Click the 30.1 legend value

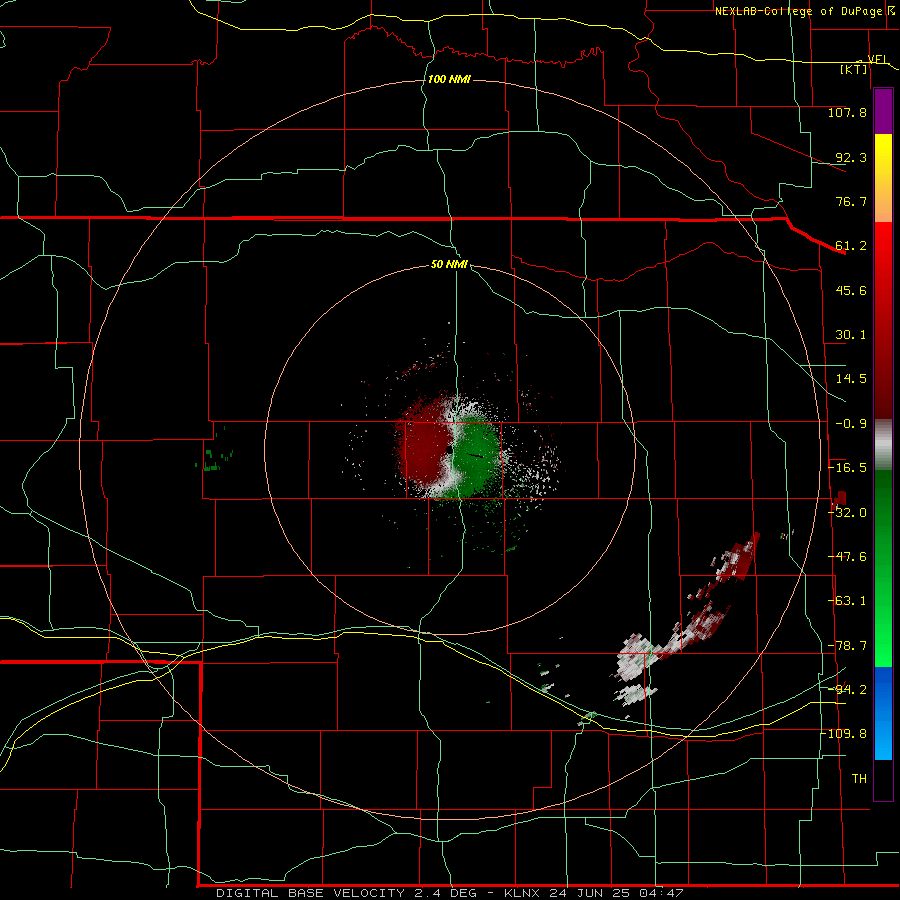tap(851, 335)
